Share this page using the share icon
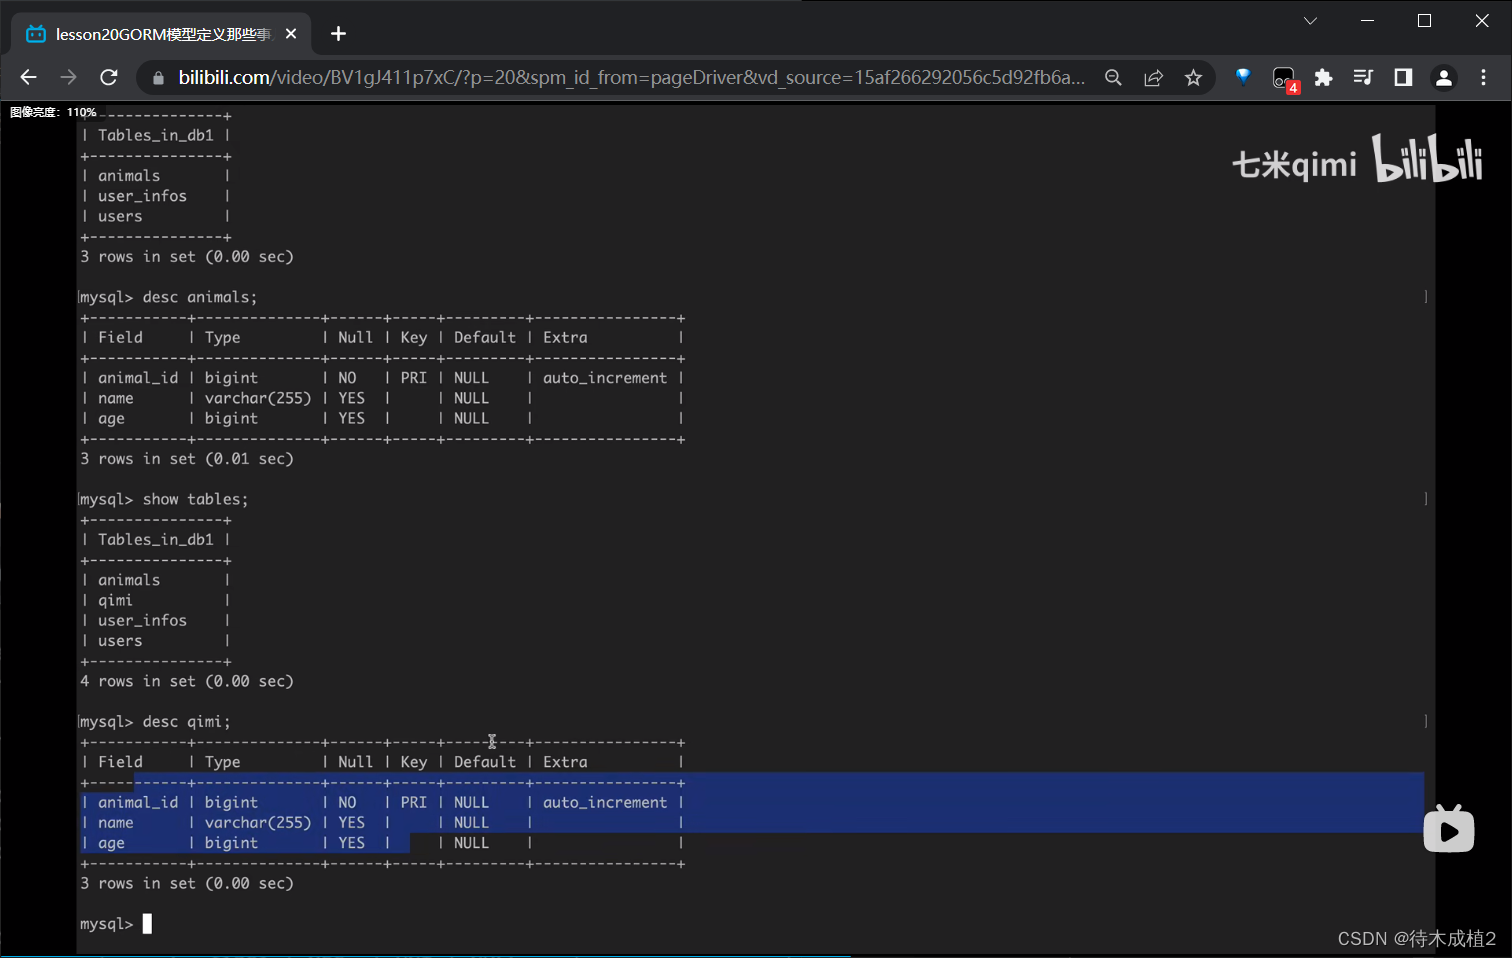 [x=1153, y=77]
